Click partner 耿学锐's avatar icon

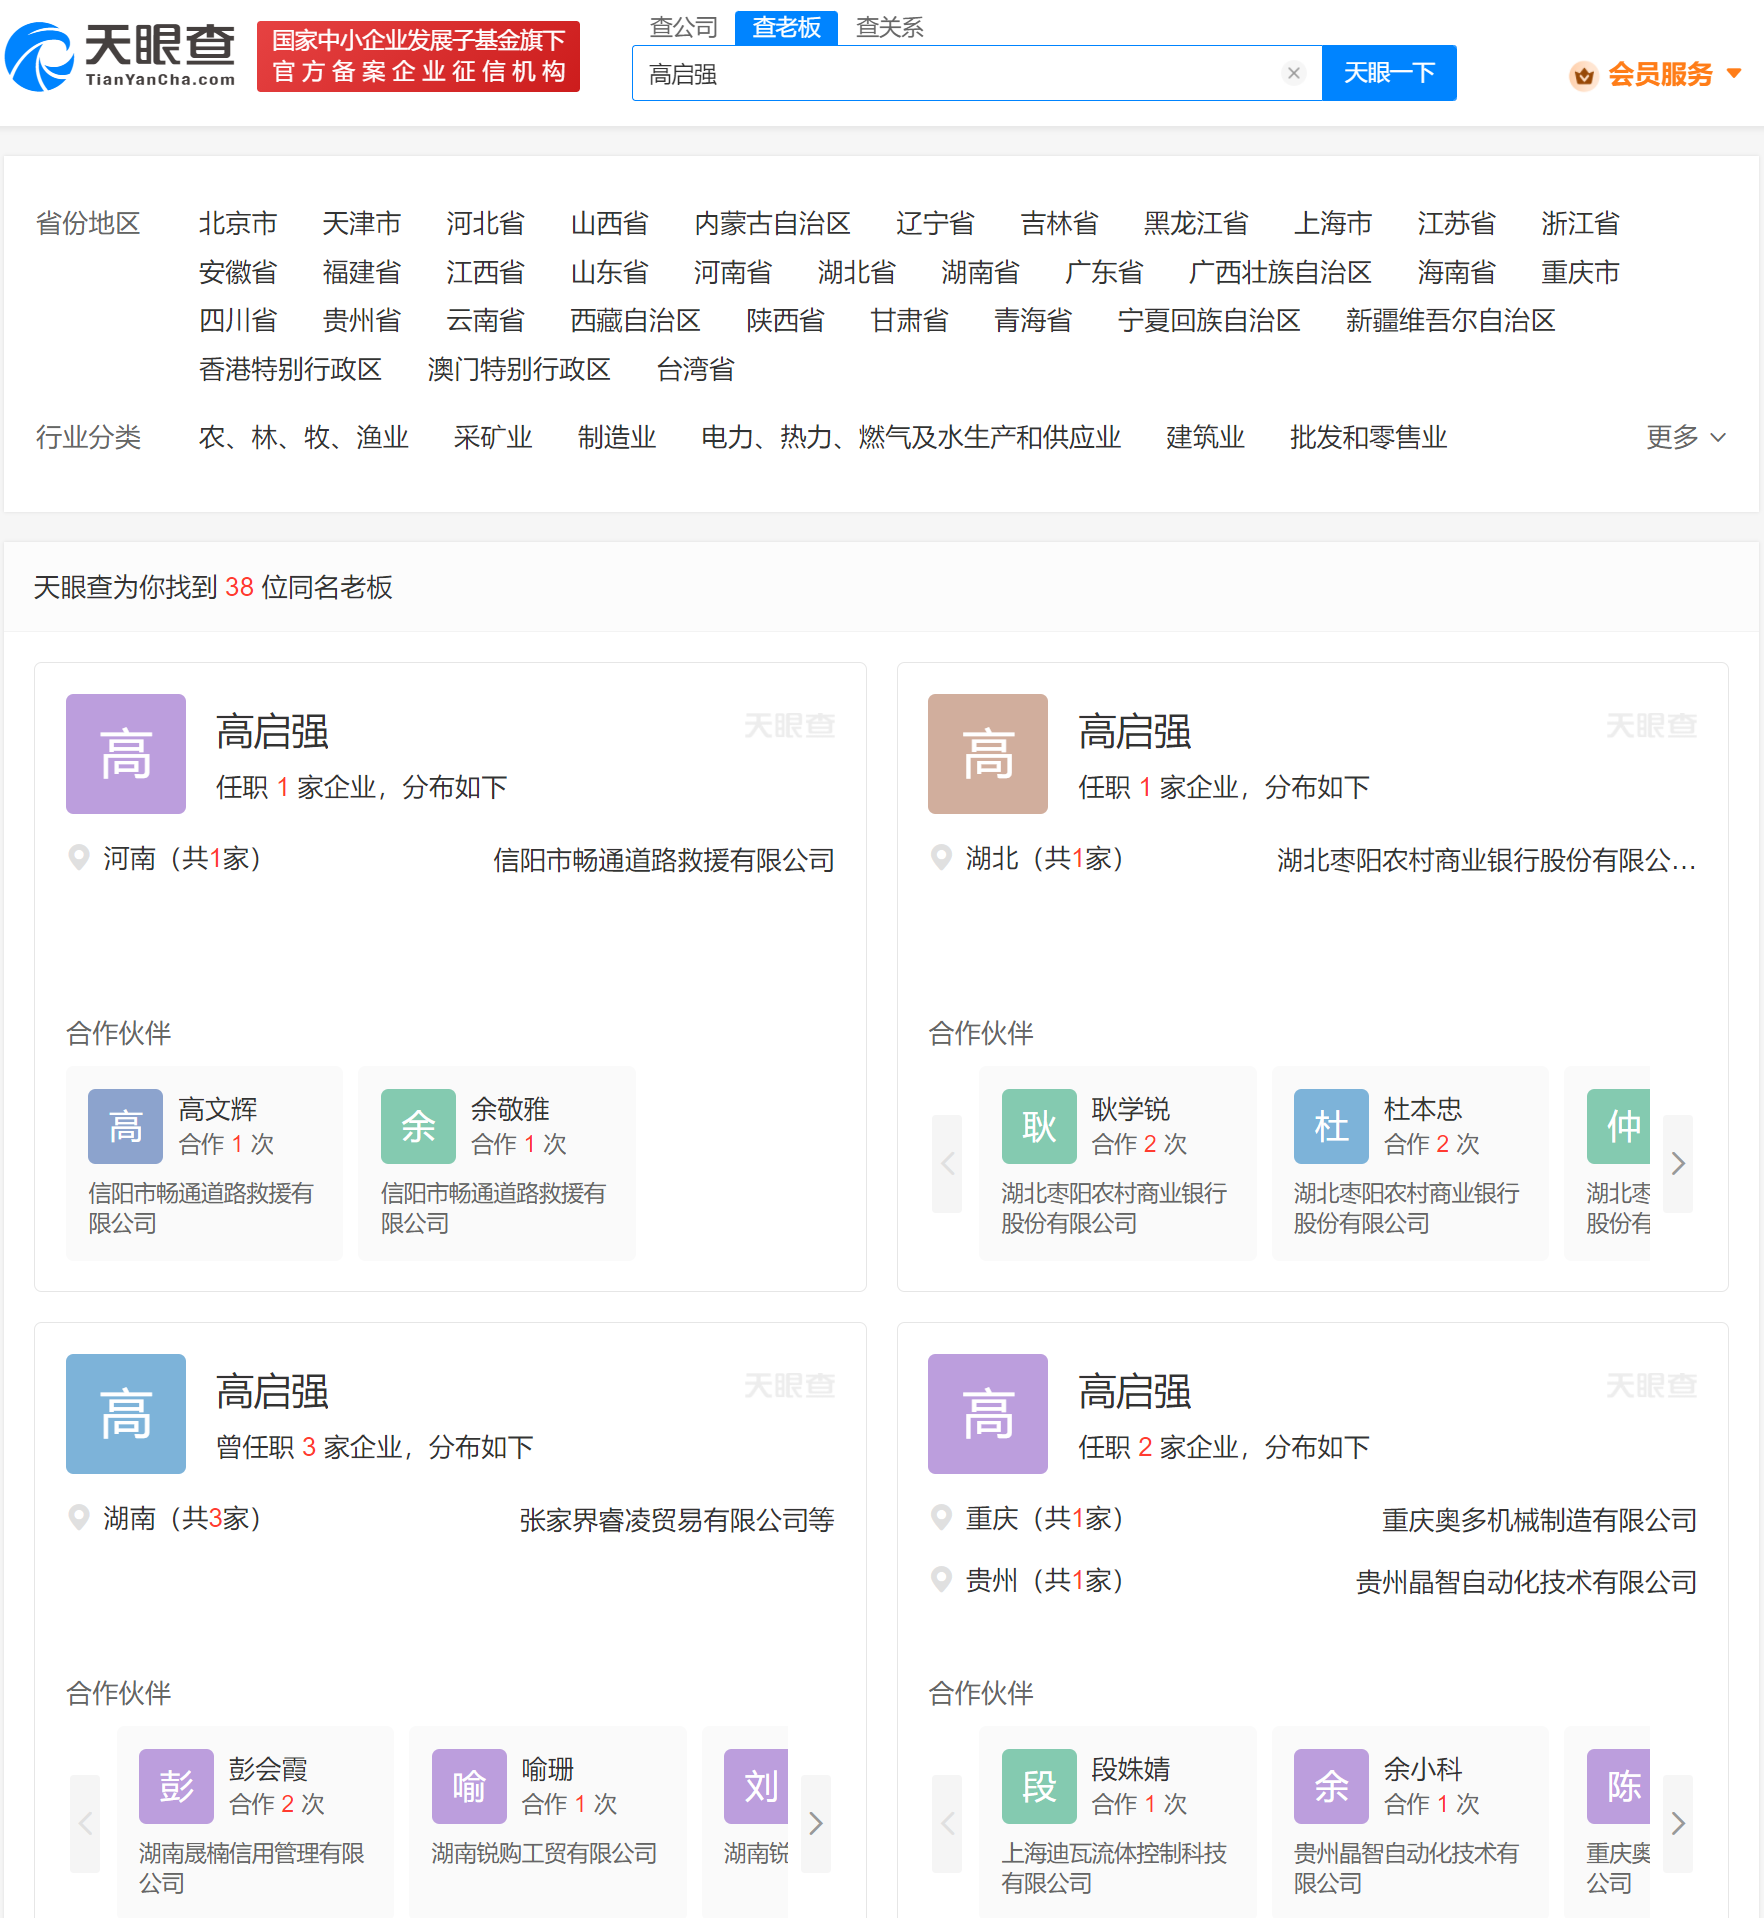point(1038,1125)
